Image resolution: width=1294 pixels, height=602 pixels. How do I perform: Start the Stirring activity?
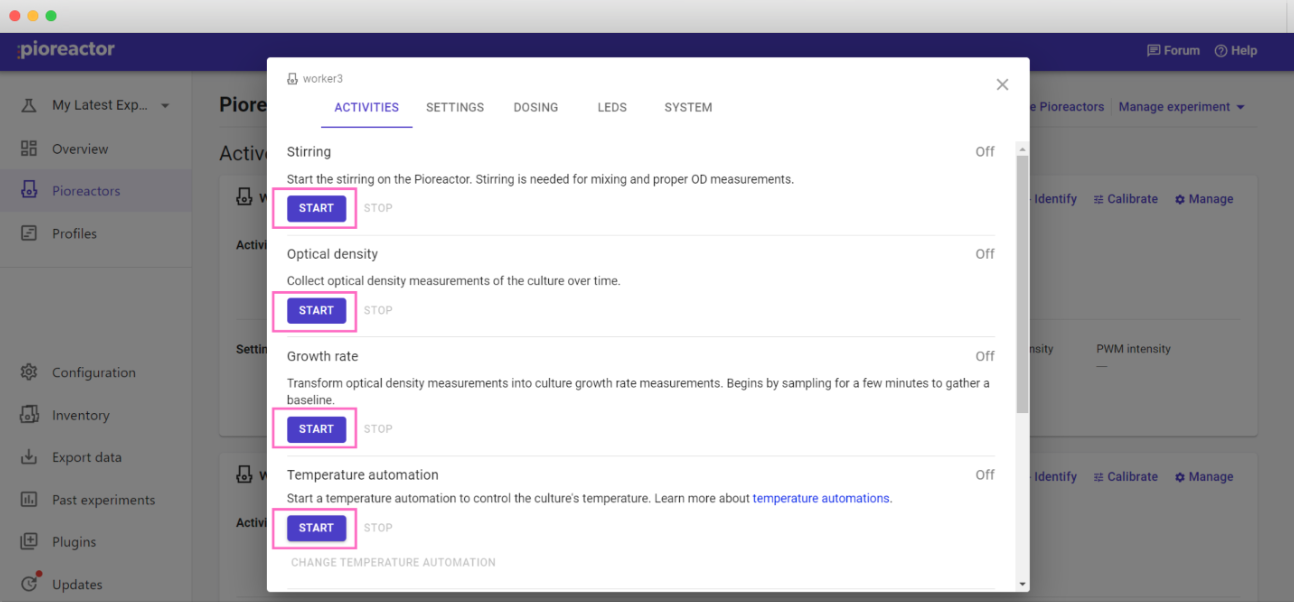(x=316, y=208)
